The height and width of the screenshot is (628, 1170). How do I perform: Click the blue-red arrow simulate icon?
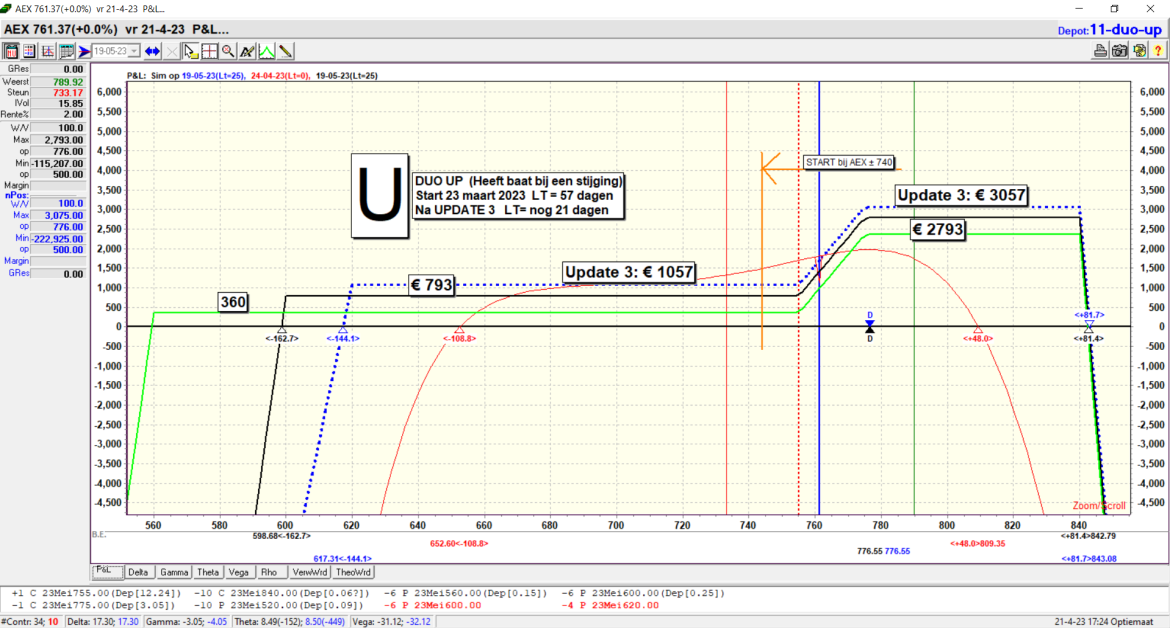coord(84,51)
